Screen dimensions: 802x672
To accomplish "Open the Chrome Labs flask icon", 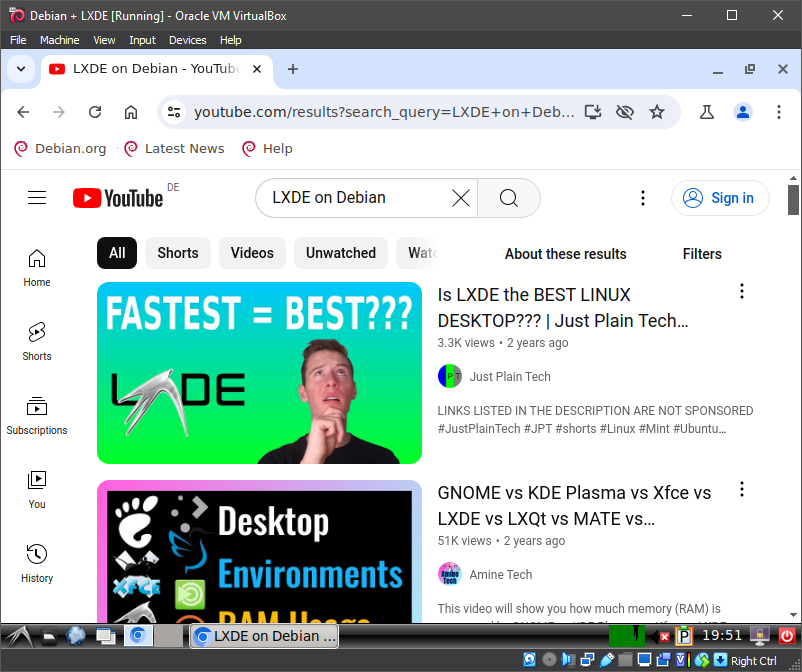I will pyautogui.click(x=707, y=112).
